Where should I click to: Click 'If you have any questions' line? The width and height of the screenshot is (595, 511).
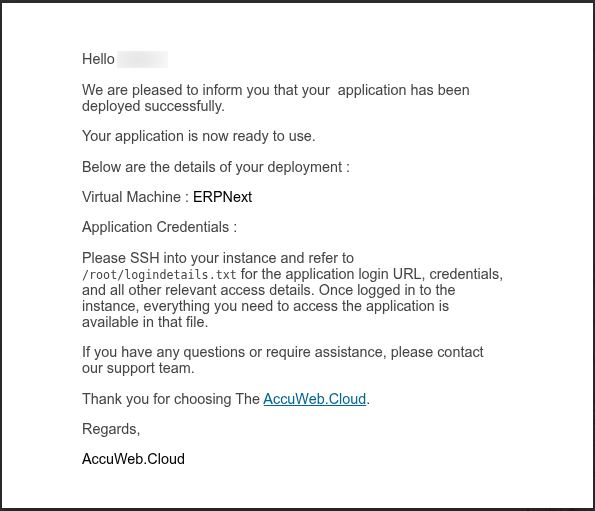[x=283, y=352]
